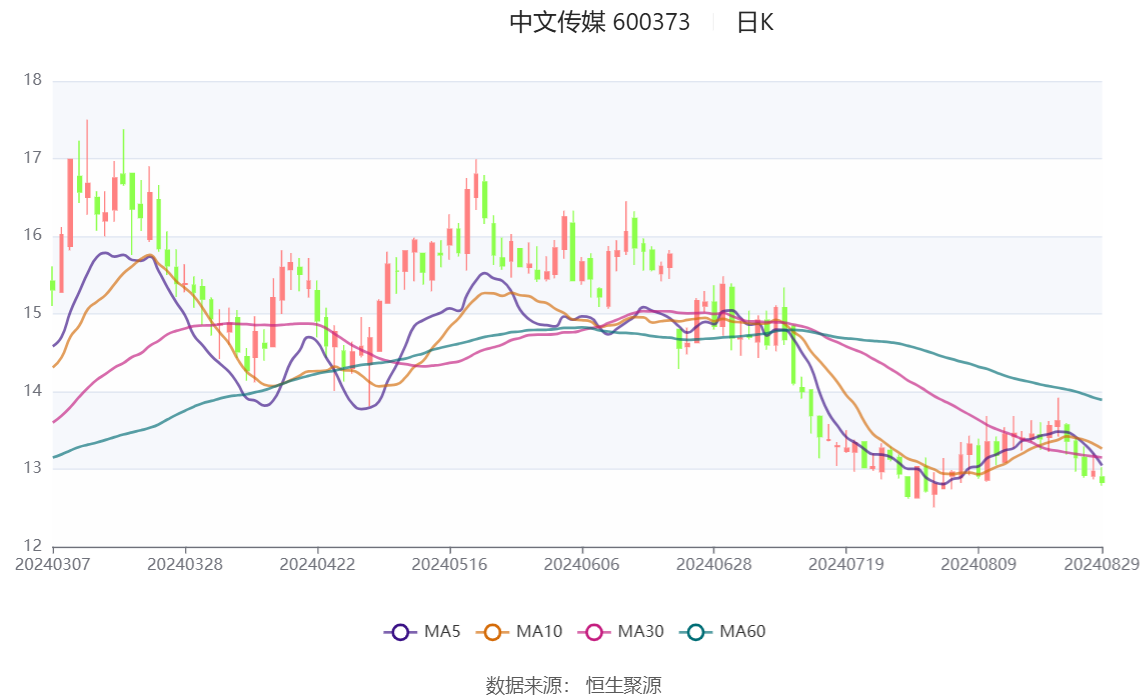This screenshot has height=699, width=1147.
Task: Select the 20240516 date label on the axis
Action: [x=449, y=564]
